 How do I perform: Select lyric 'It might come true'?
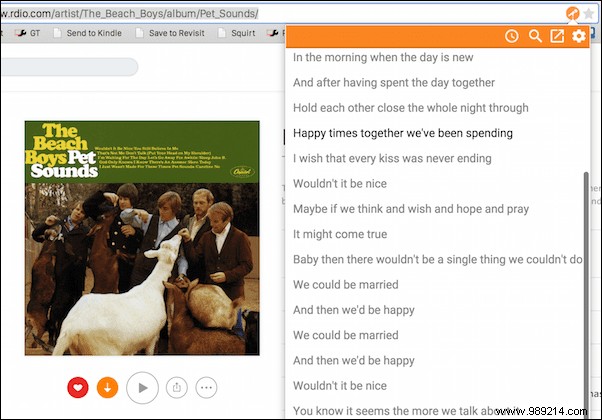[x=340, y=234]
